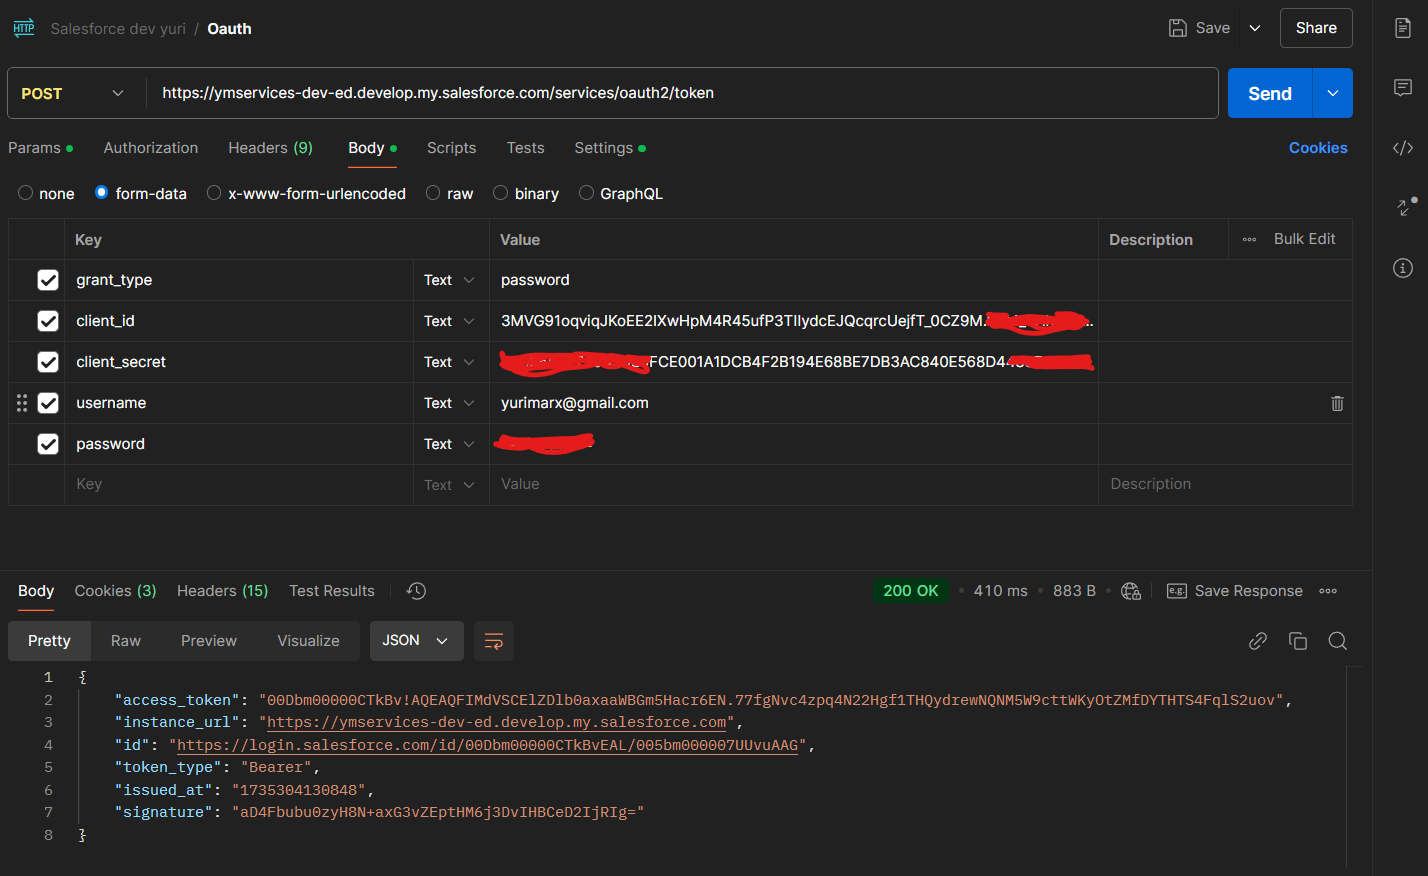Open the code snippet icon
The height and width of the screenshot is (876, 1428).
tap(1403, 148)
